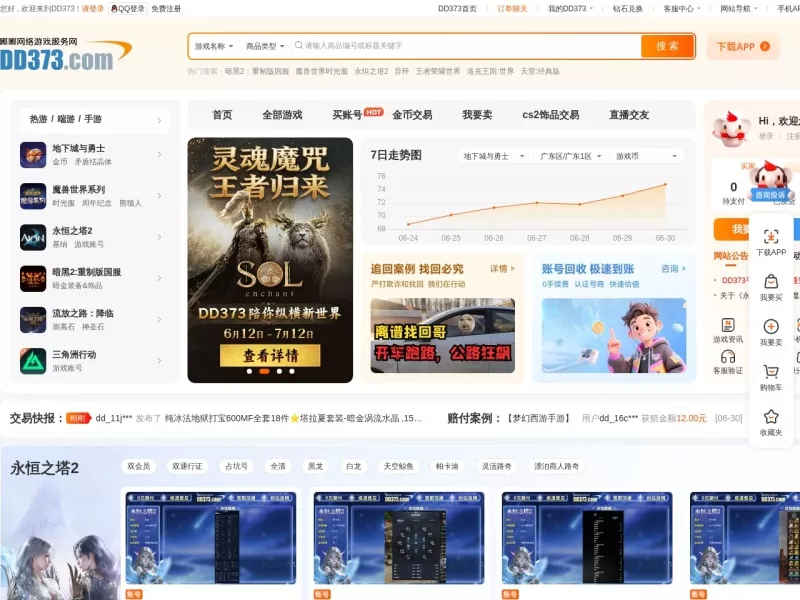
Task: Select the 占坑号 filter tag
Action: point(236,466)
